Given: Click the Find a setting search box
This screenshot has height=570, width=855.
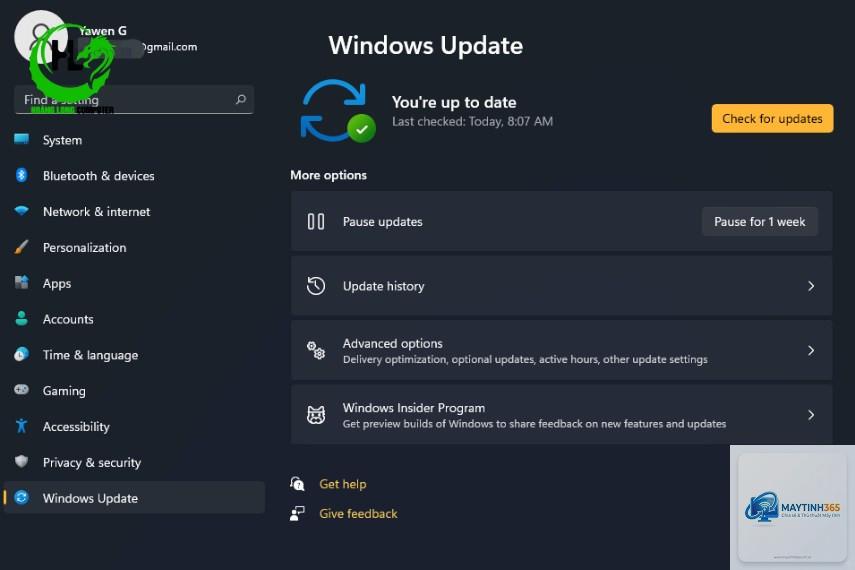Looking at the screenshot, I should coord(134,99).
